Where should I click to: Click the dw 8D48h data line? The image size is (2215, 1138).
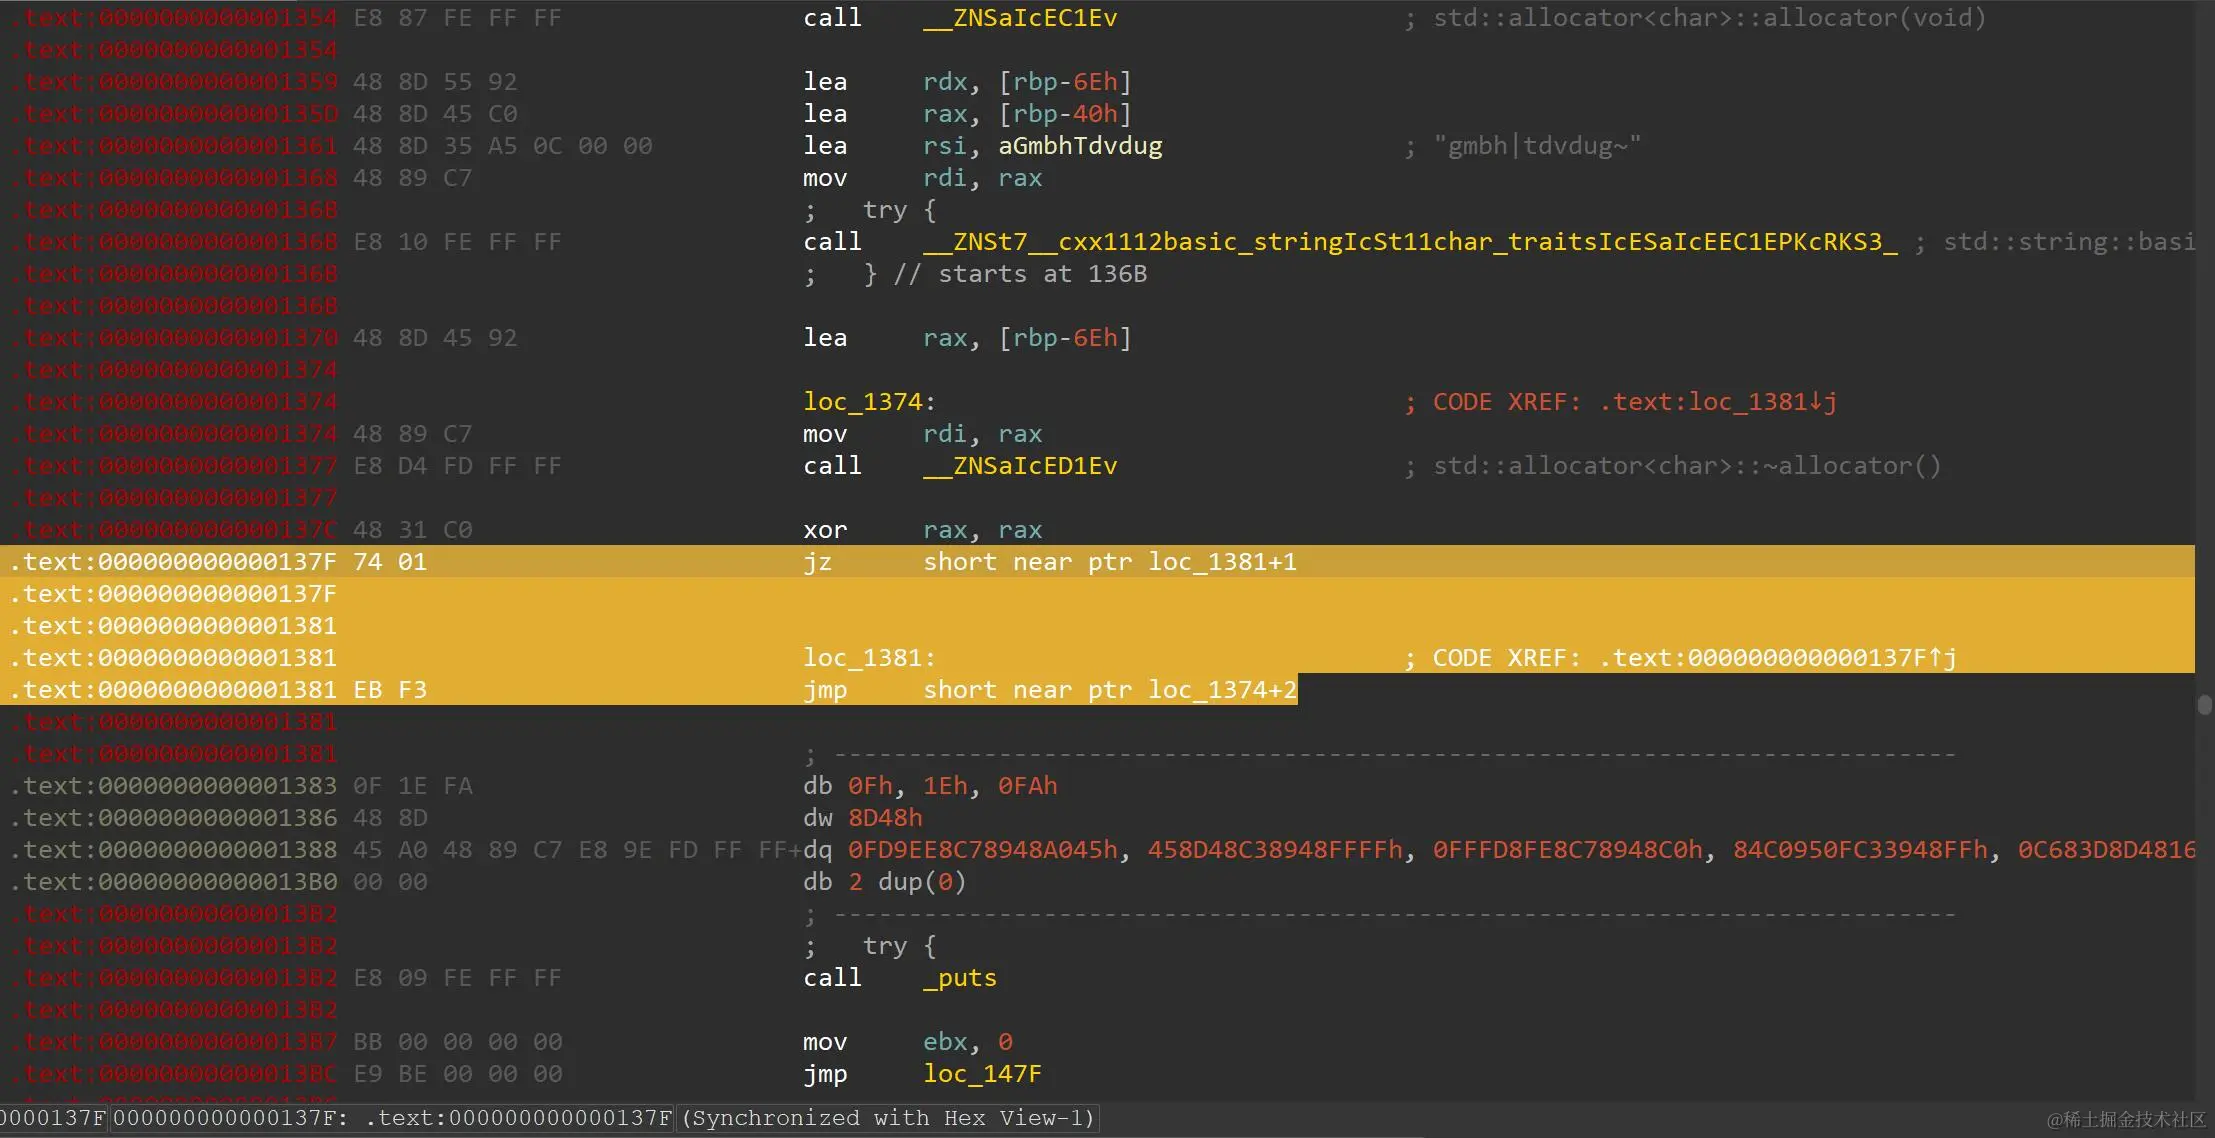pyautogui.click(x=862, y=818)
